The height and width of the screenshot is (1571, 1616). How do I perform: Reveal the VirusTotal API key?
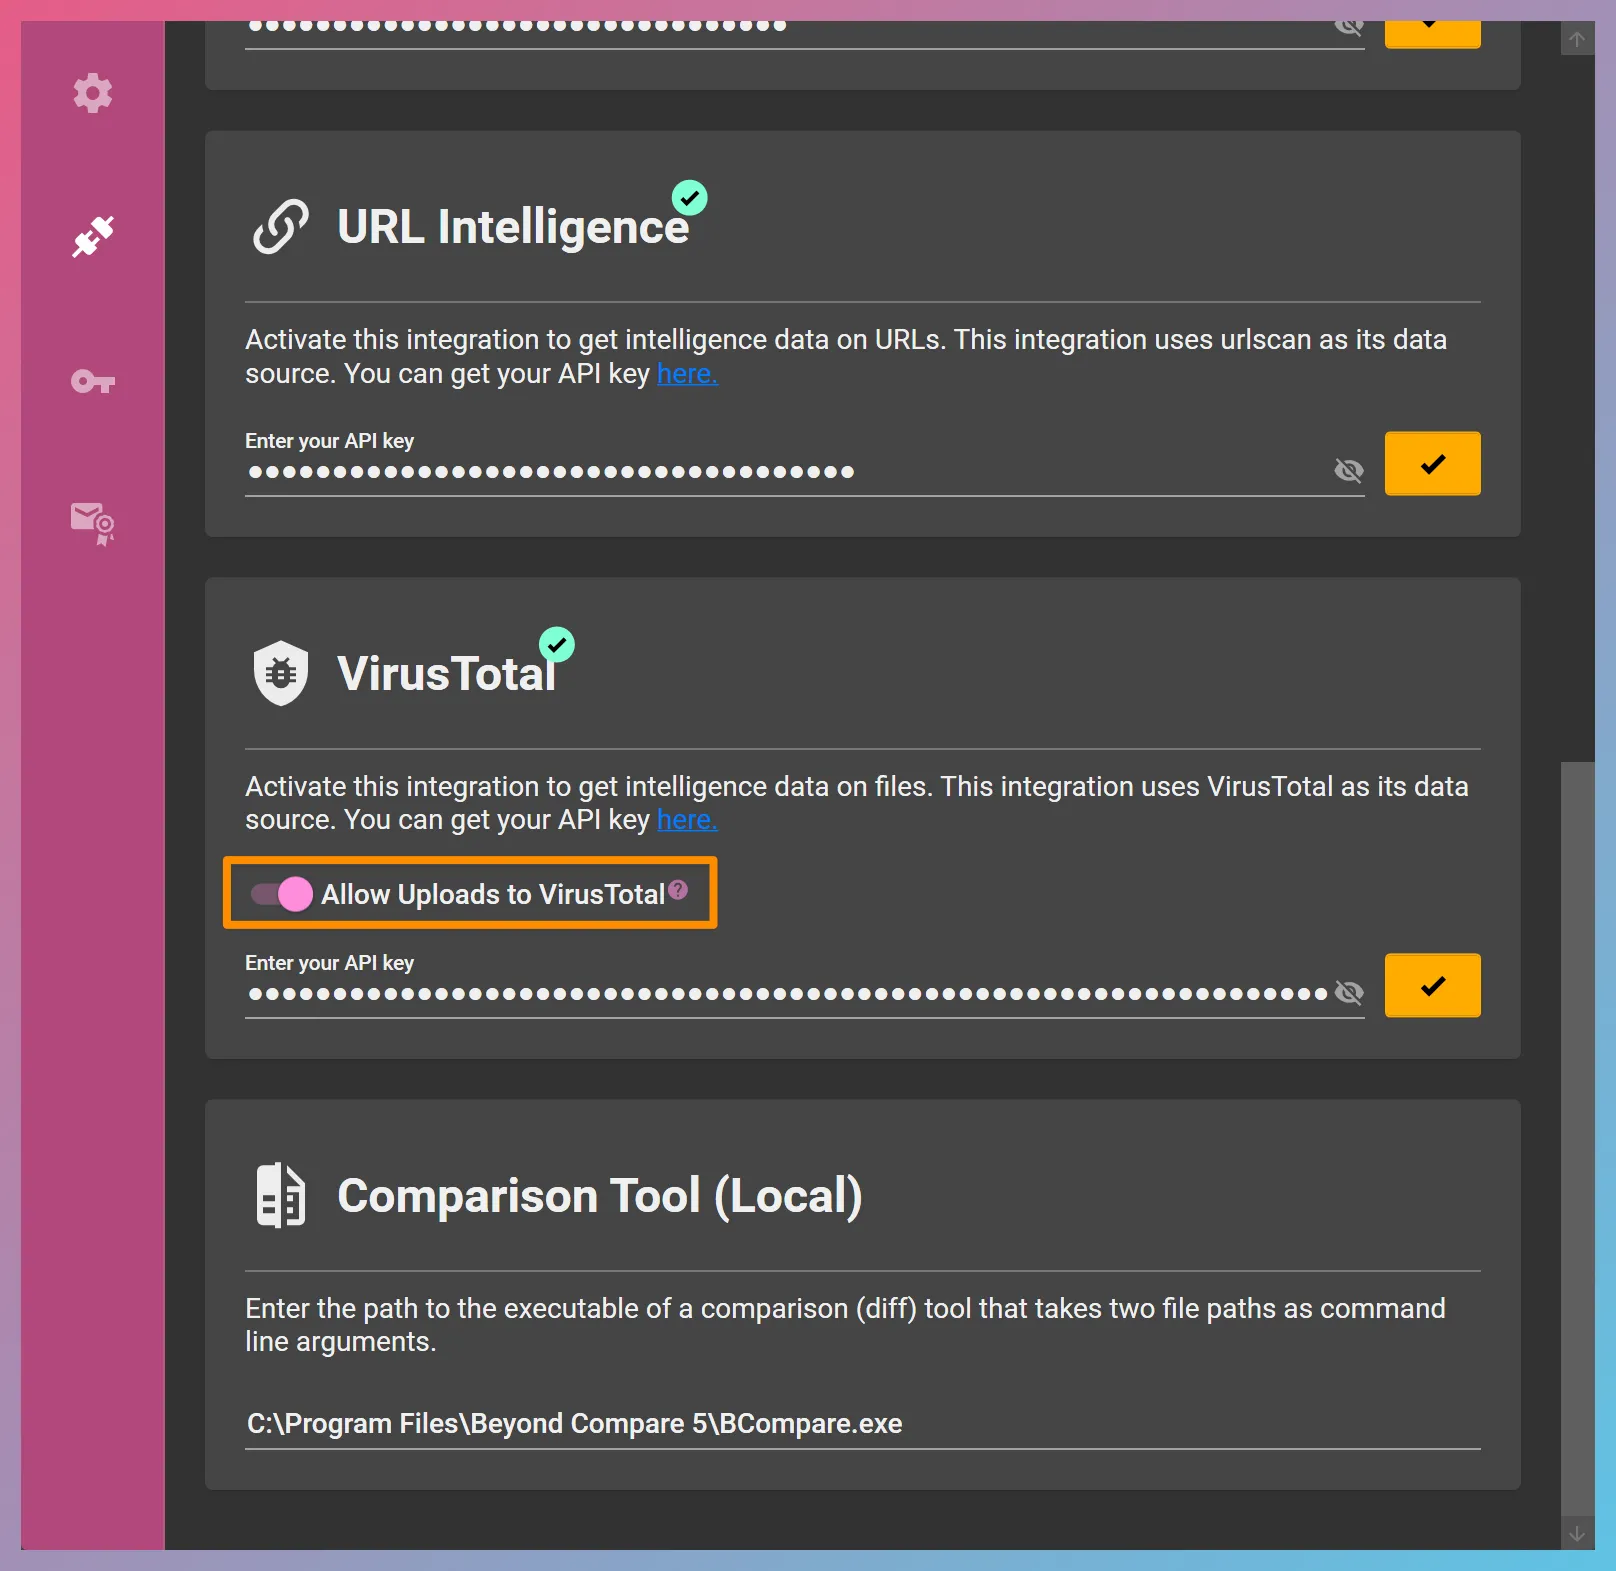(1349, 992)
